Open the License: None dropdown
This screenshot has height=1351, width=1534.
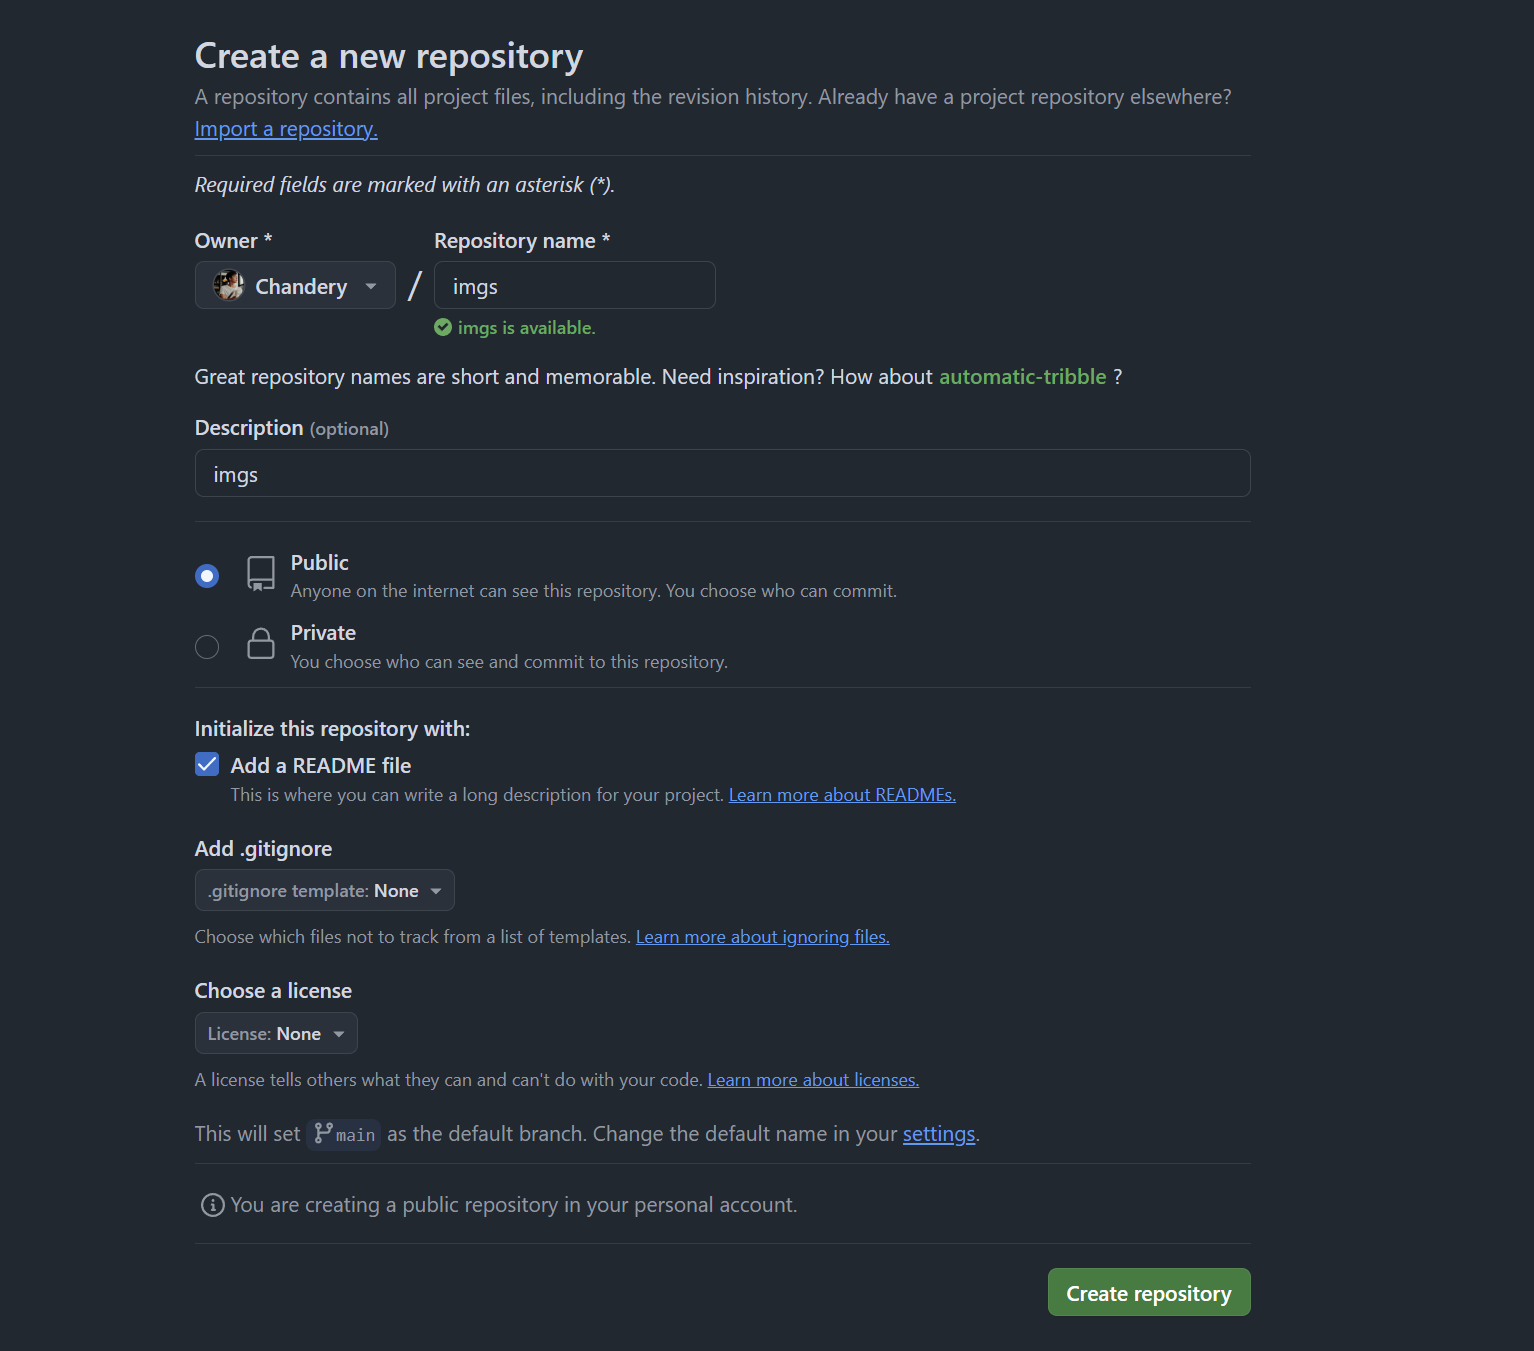pos(276,1034)
